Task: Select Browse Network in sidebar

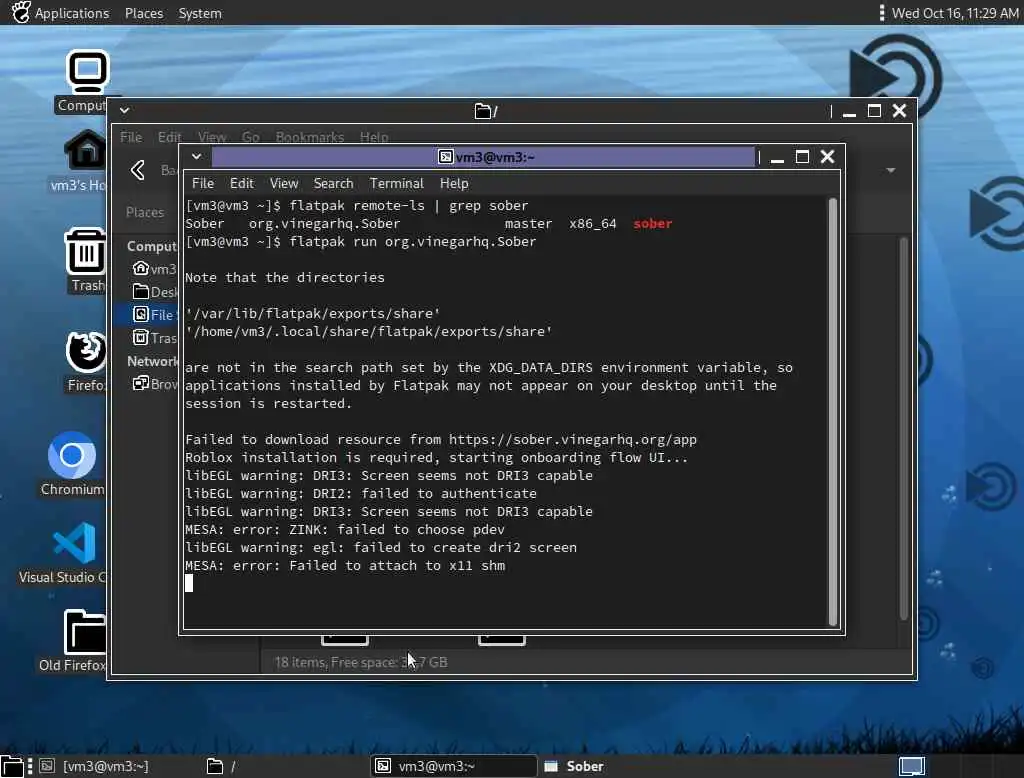Action: coord(155,383)
